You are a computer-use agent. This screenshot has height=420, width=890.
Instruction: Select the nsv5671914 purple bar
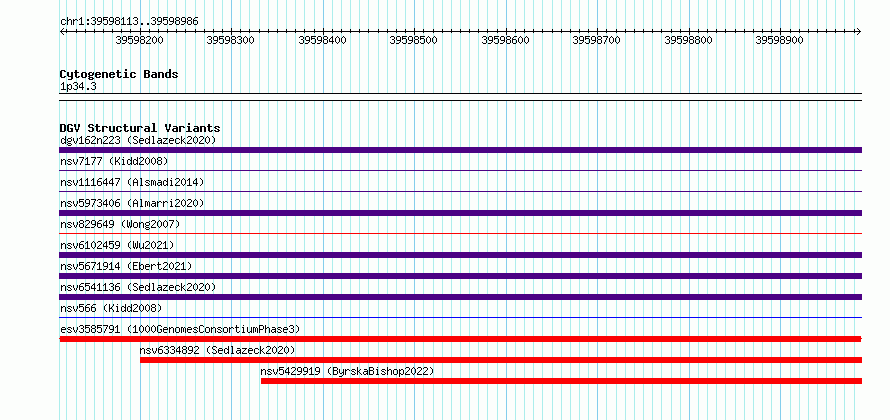coord(460,276)
